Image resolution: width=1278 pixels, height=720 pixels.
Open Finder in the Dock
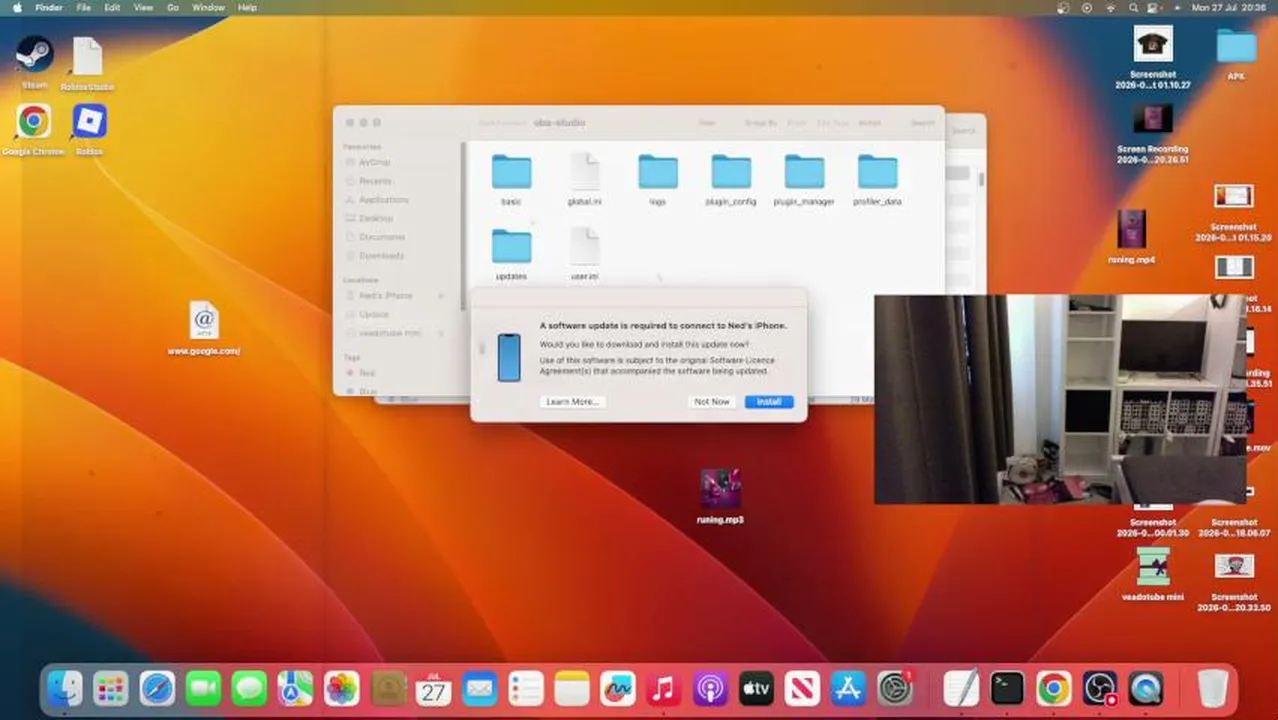click(65, 688)
